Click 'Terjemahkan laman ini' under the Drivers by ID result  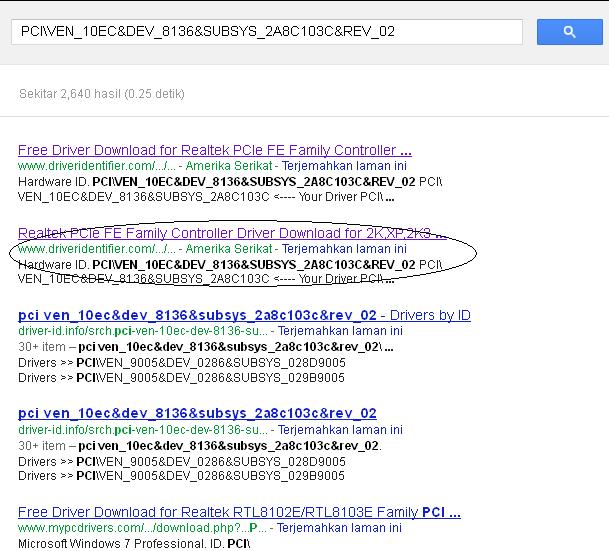click(340, 331)
